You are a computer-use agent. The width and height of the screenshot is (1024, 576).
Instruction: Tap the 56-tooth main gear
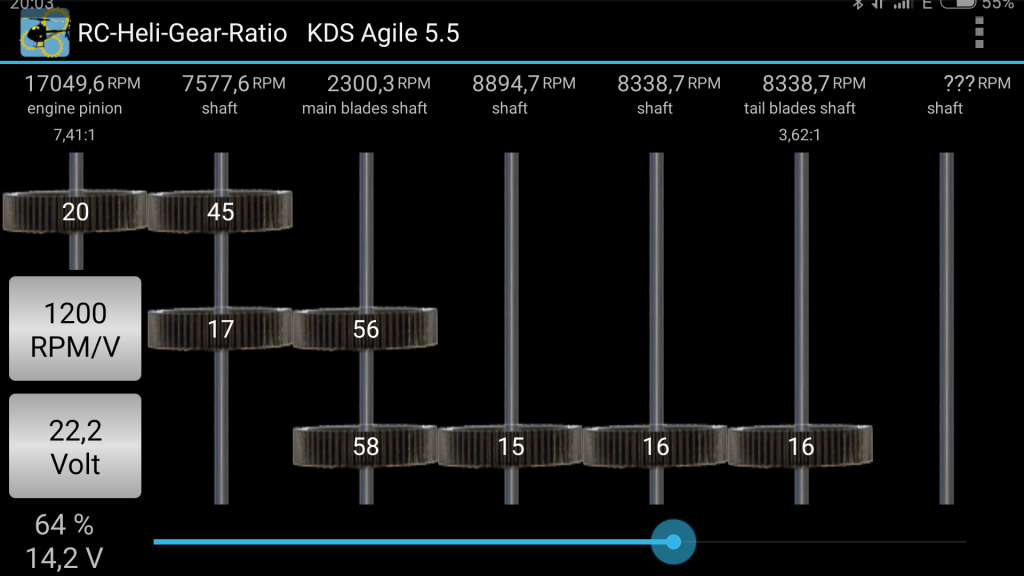pyautogui.click(x=365, y=329)
